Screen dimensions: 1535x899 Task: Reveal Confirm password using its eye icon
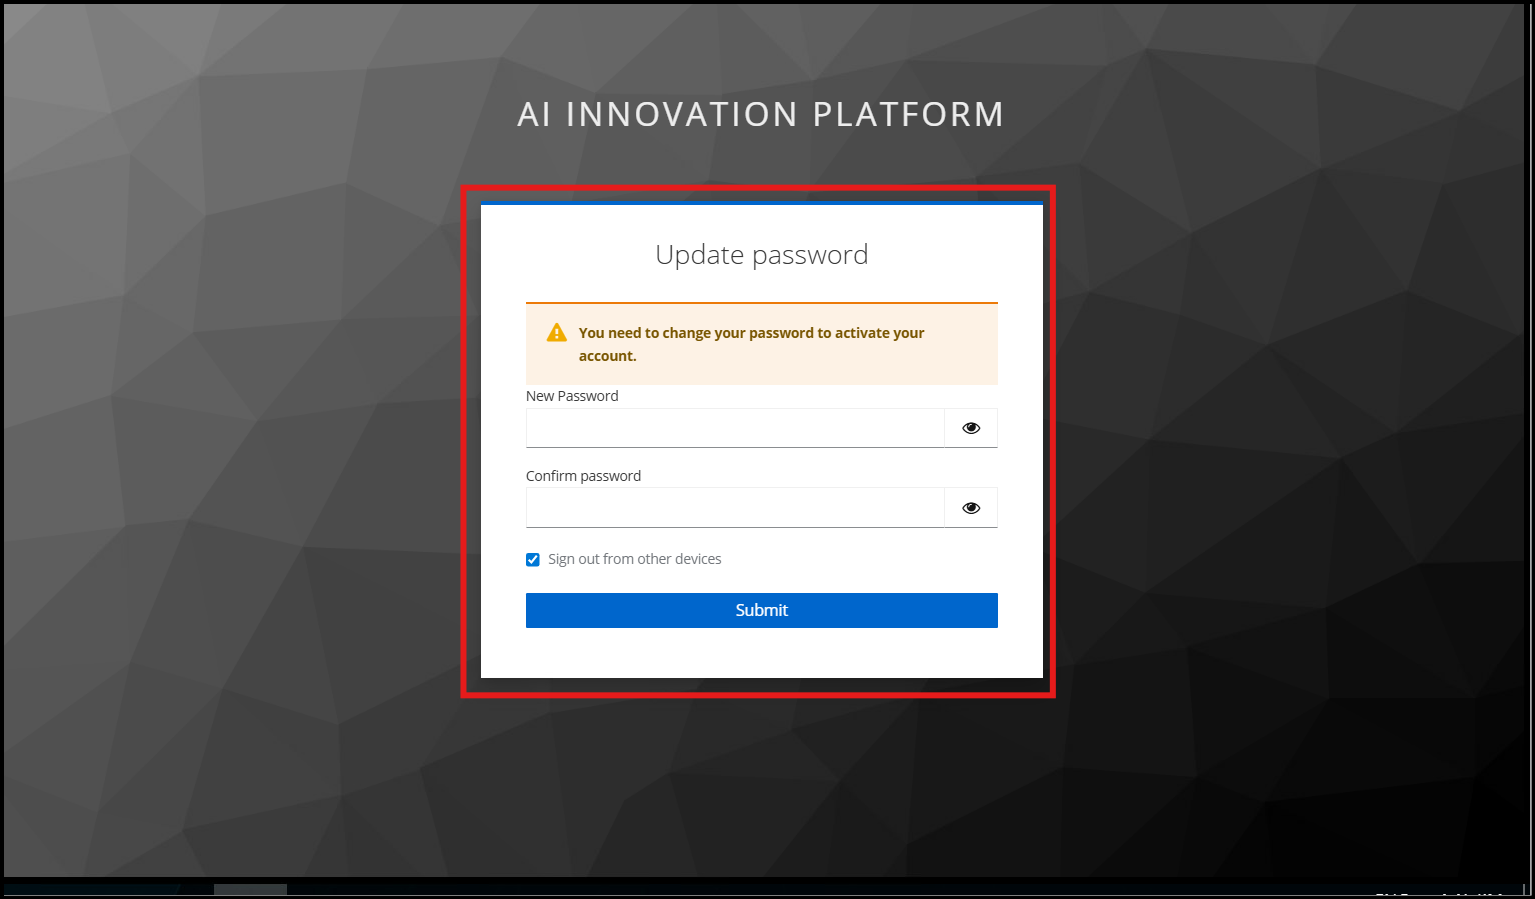971,508
